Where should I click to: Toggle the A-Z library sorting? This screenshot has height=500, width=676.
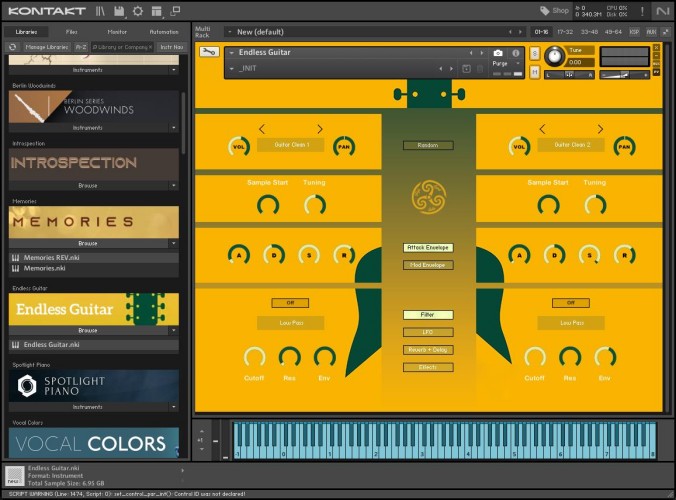point(81,47)
